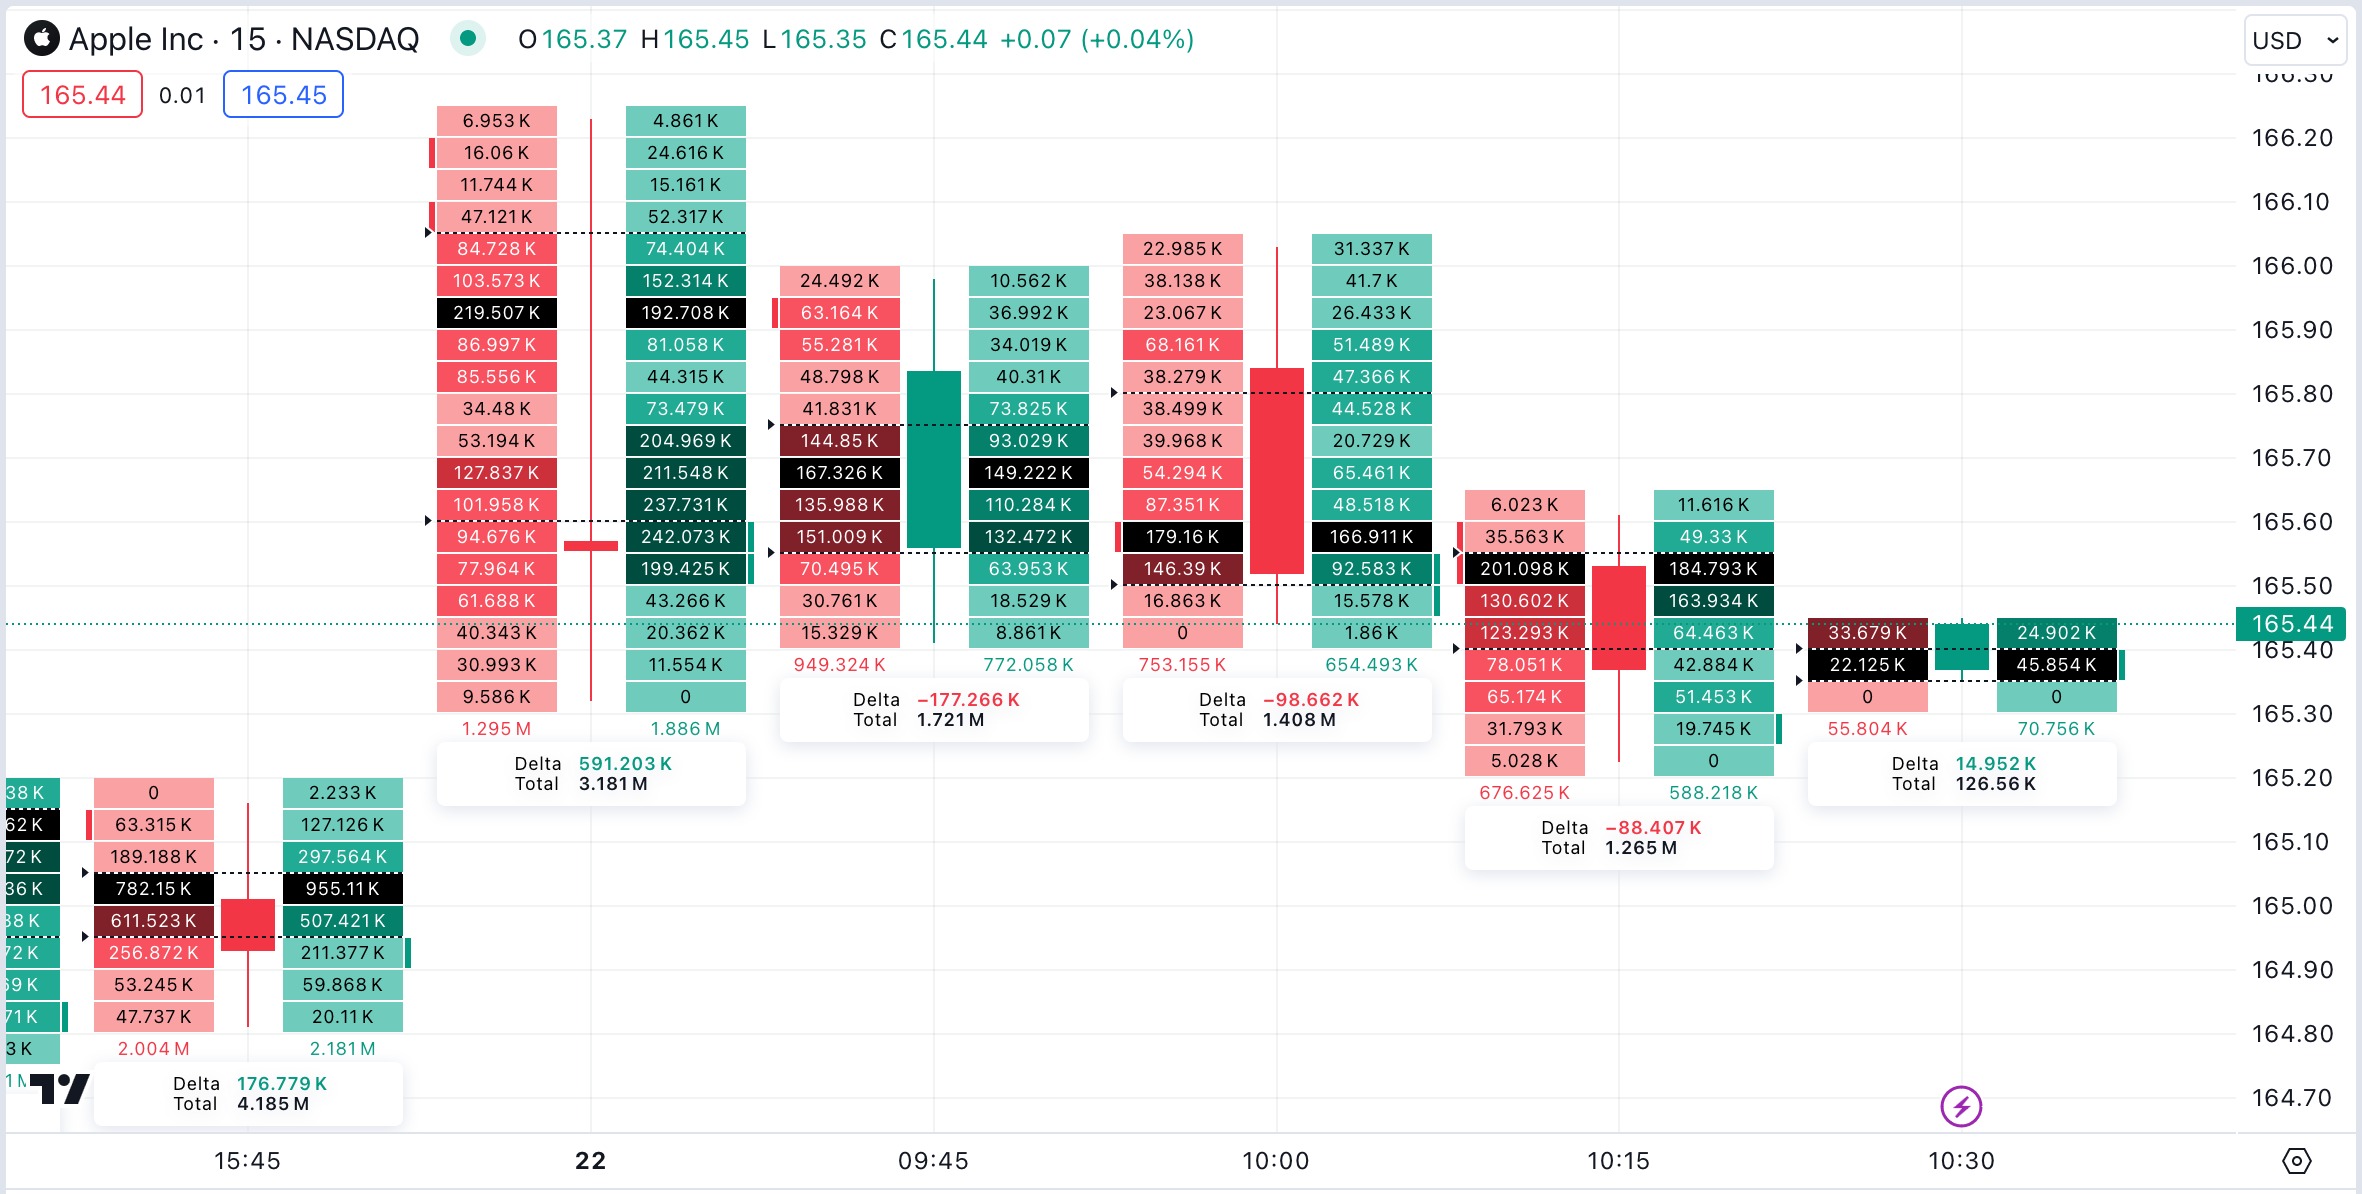This screenshot has width=2362, height=1194.
Task: Click the large red candle body at 10:00
Action: [1277, 470]
